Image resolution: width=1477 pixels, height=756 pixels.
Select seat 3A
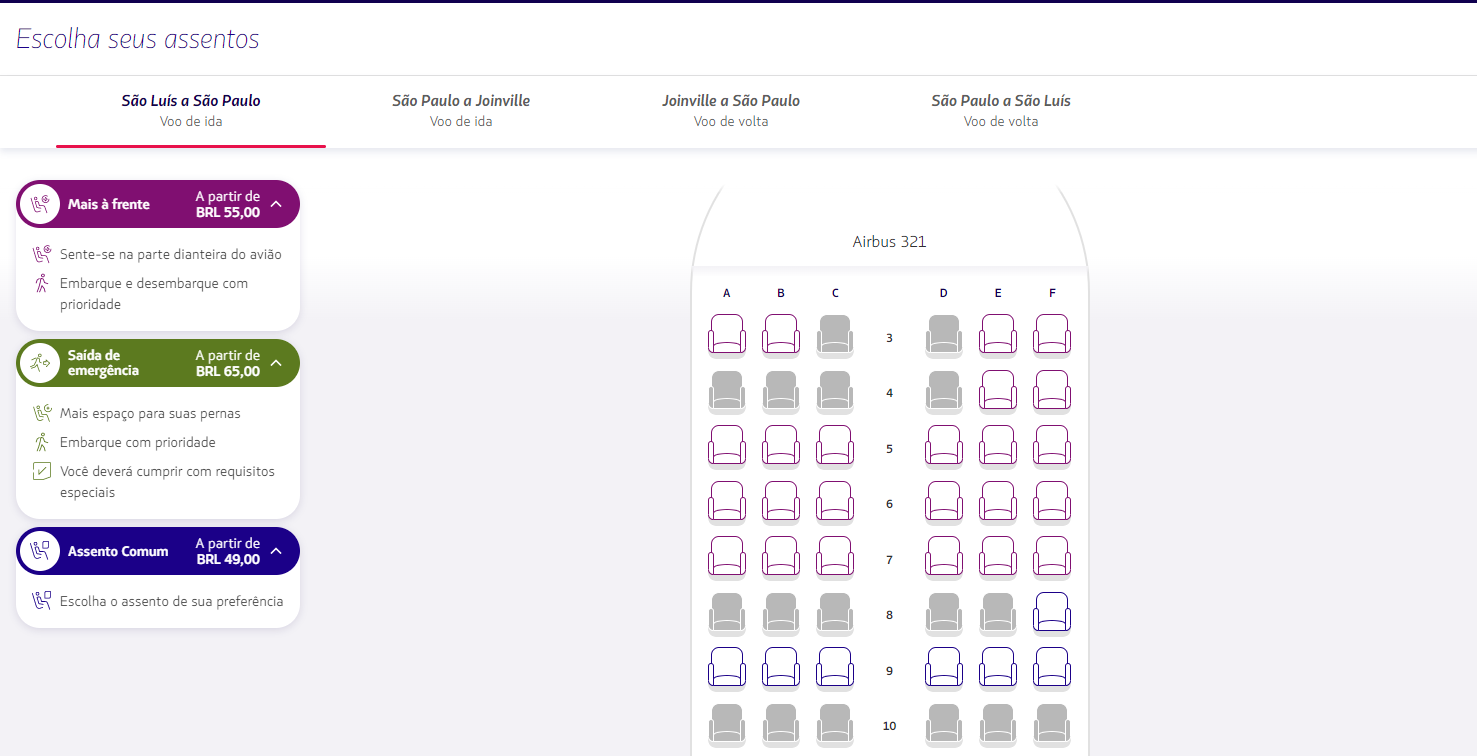727,335
